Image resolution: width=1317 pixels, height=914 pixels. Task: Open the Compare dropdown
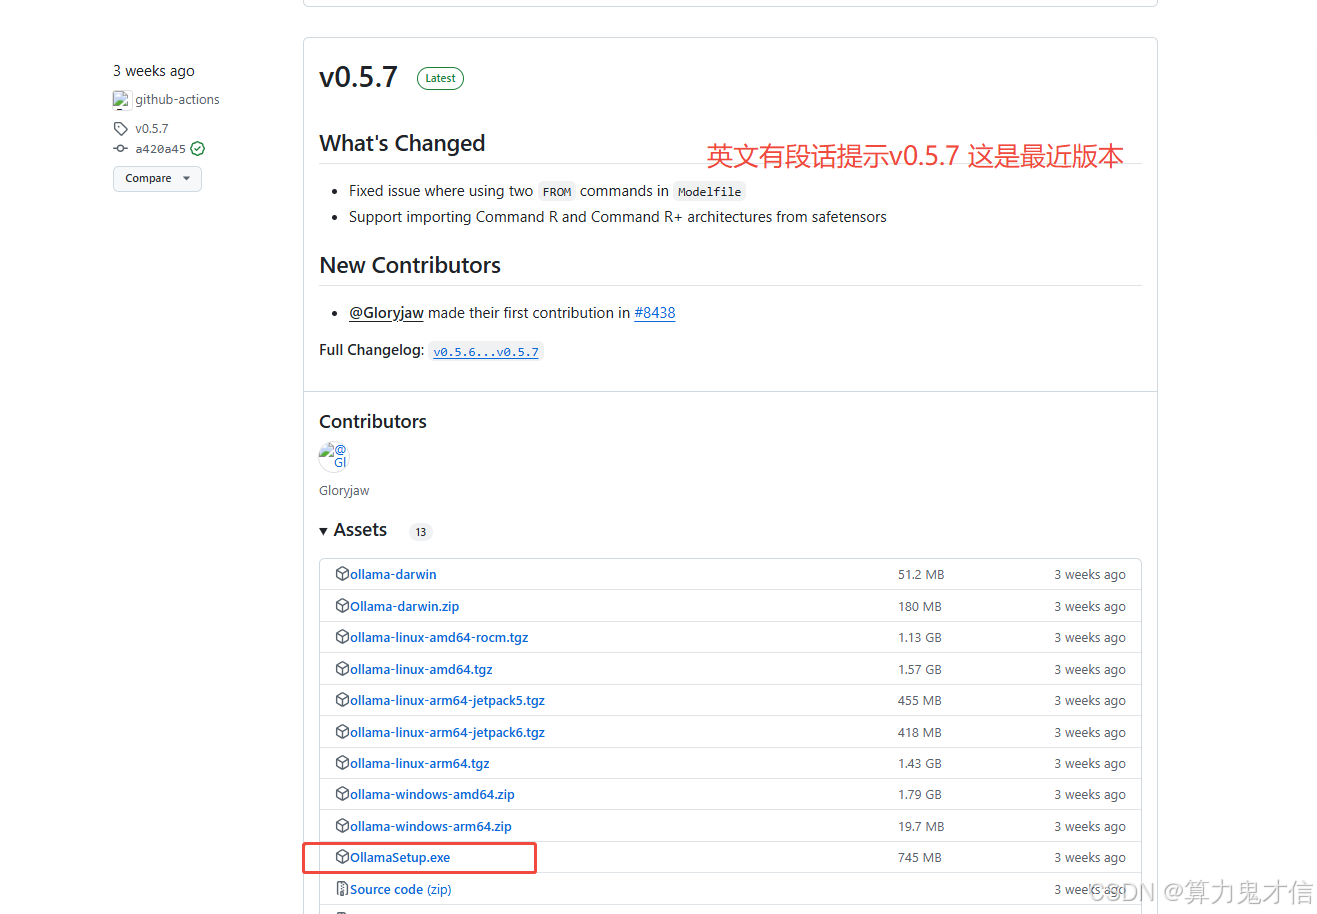157,178
